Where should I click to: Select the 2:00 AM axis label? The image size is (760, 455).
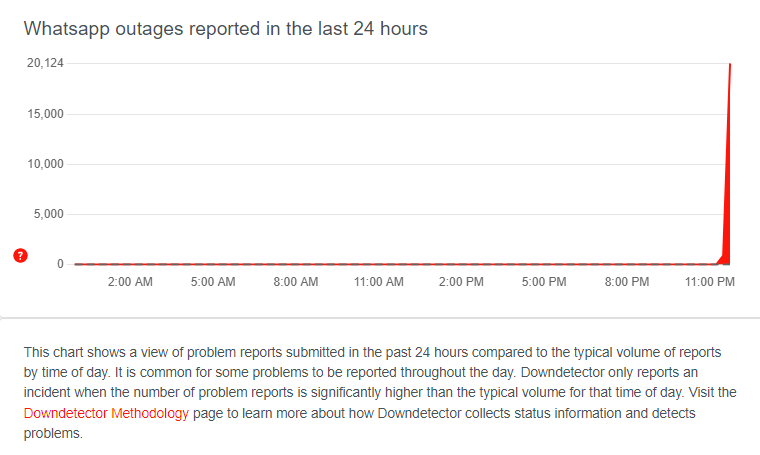[130, 282]
